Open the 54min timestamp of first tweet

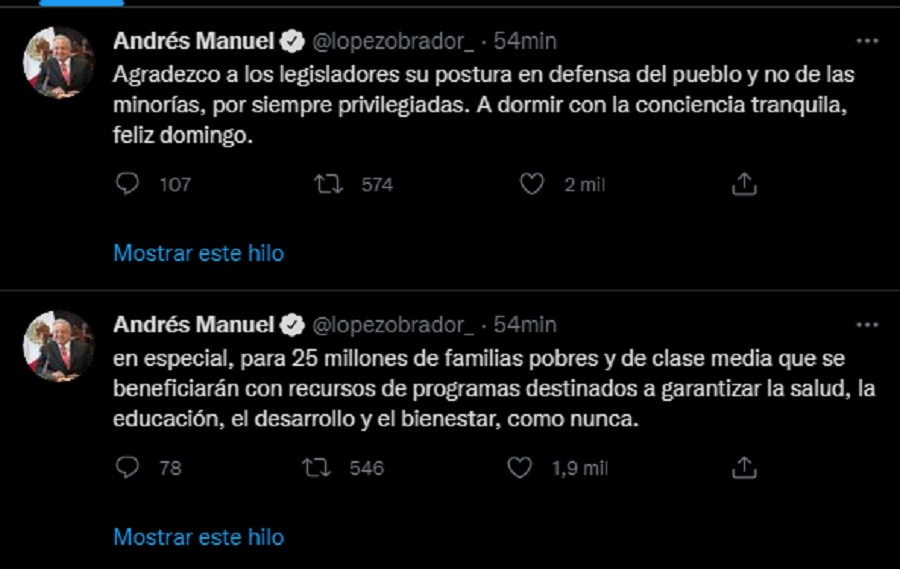pos(525,41)
